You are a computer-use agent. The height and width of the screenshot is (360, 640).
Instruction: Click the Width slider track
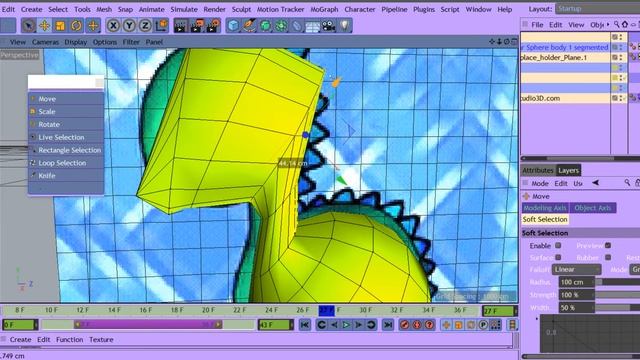(x=618, y=307)
